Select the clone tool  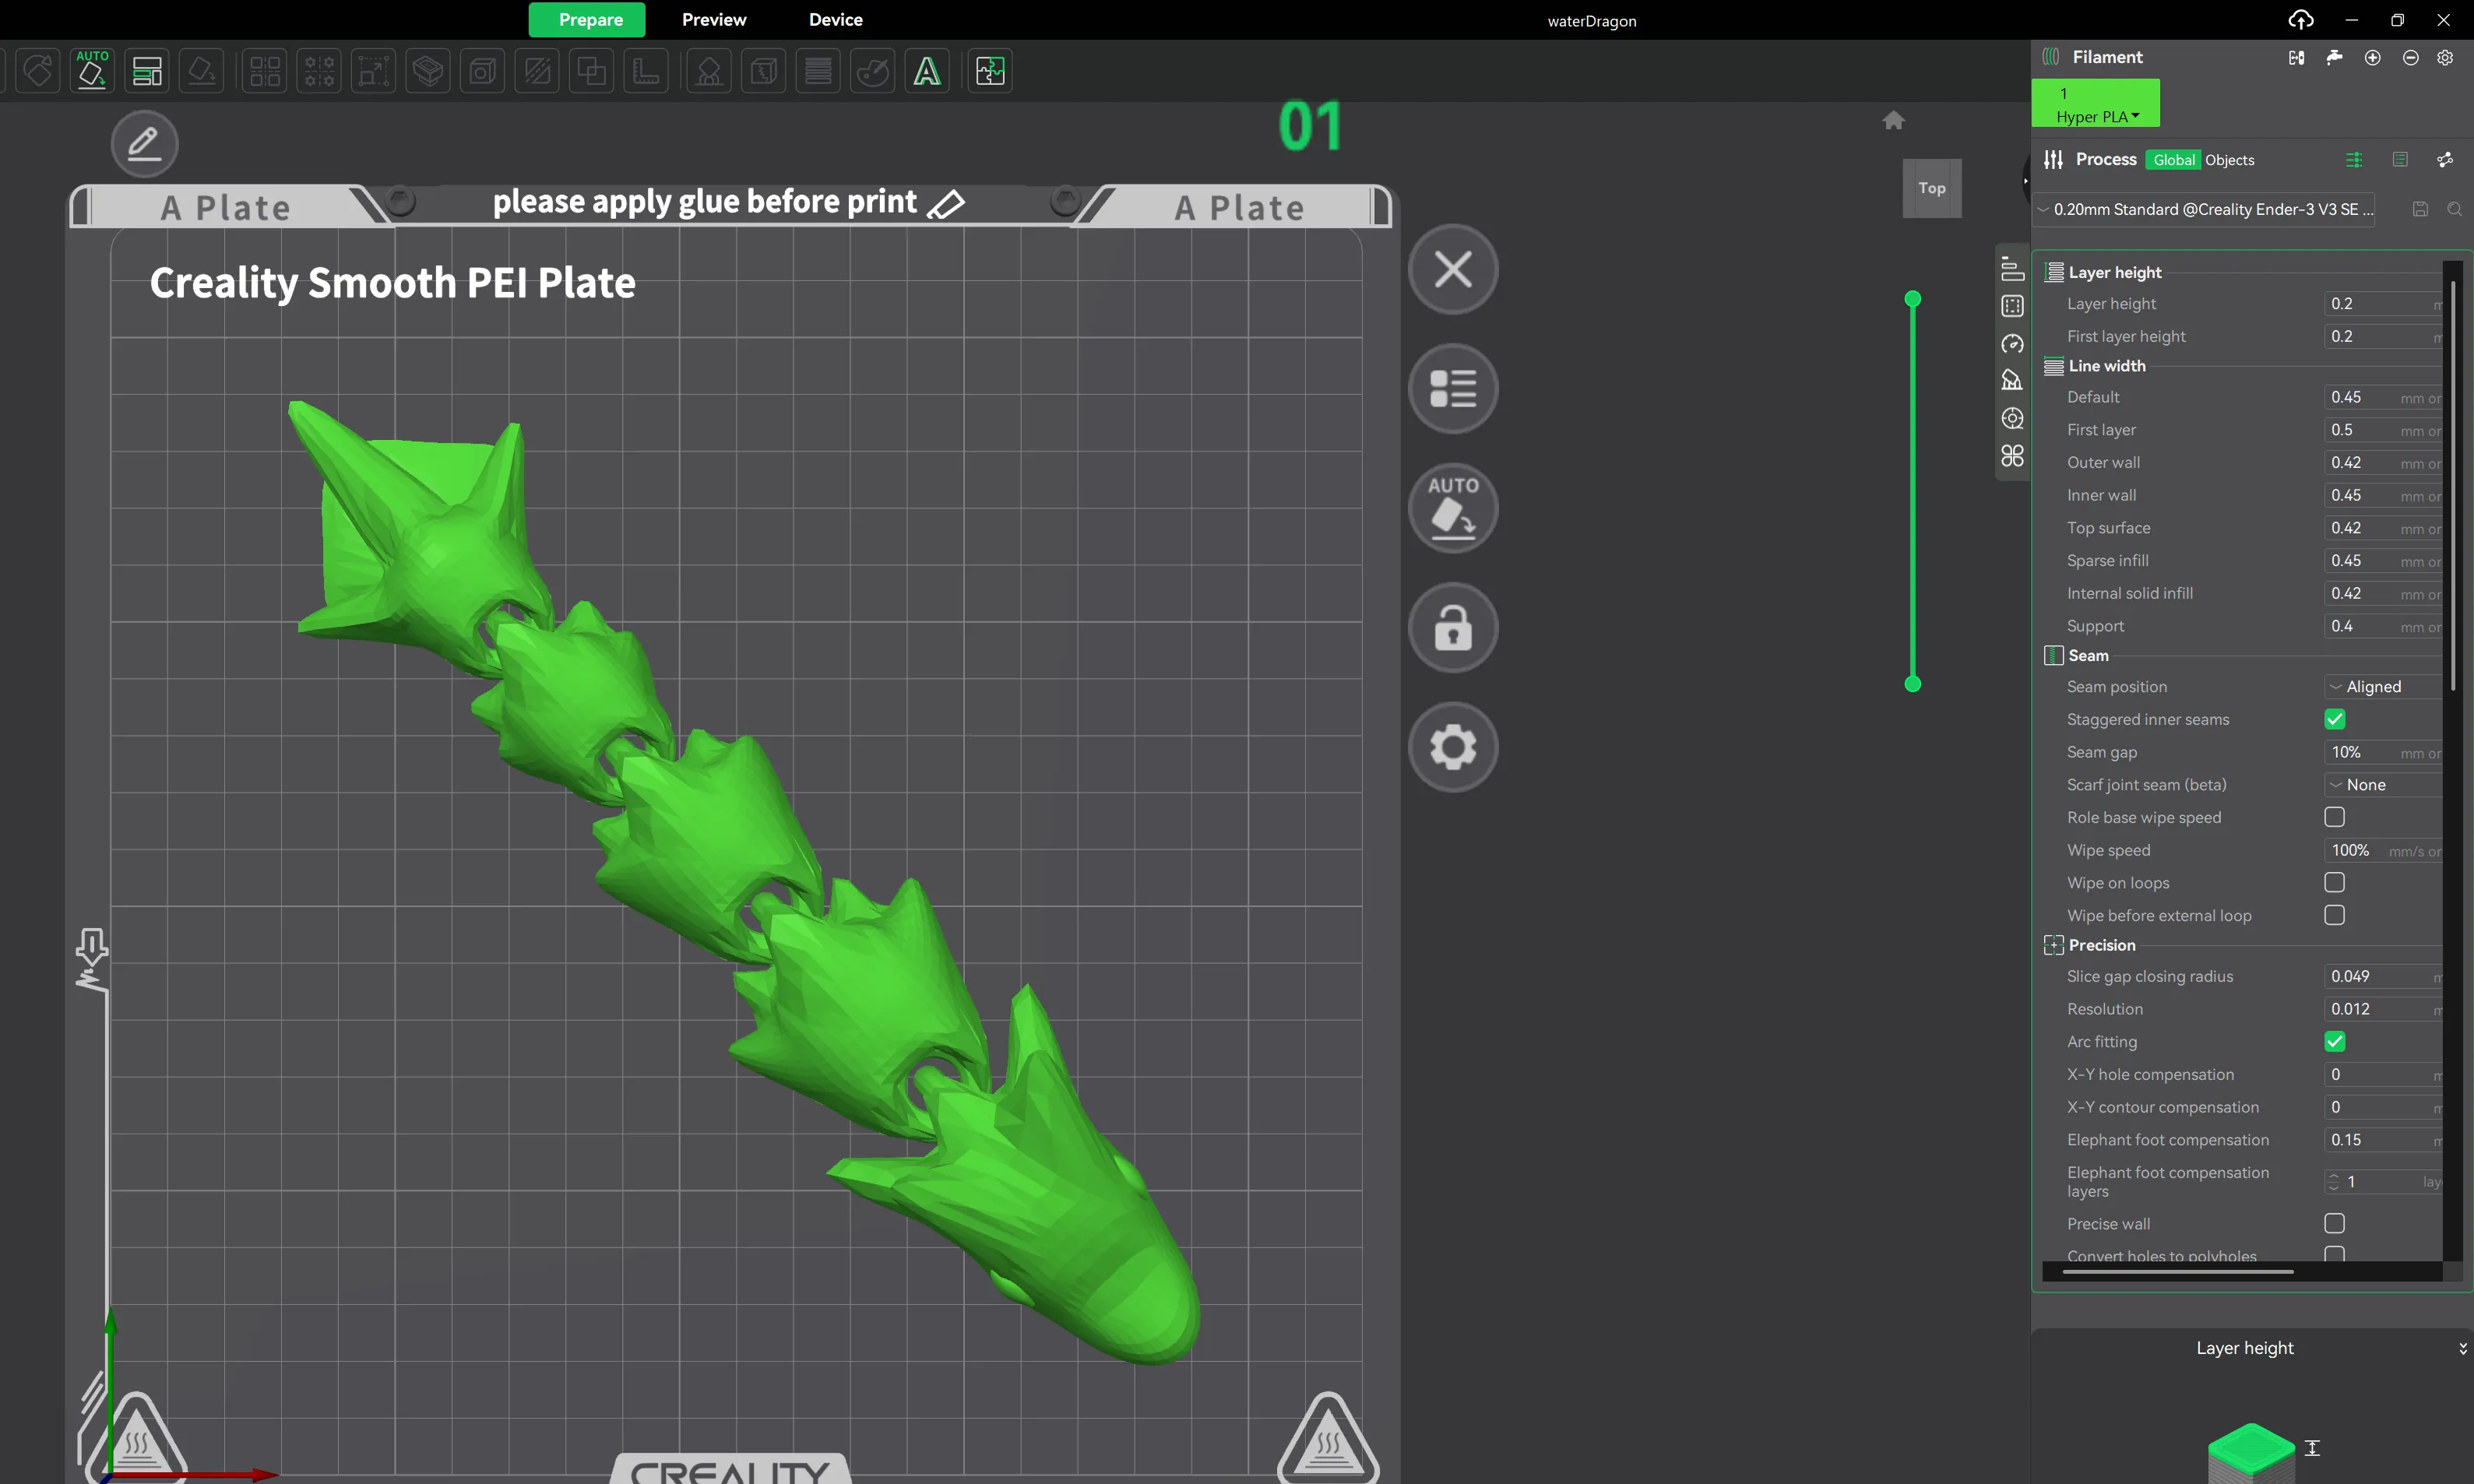(x=591, y=70)
